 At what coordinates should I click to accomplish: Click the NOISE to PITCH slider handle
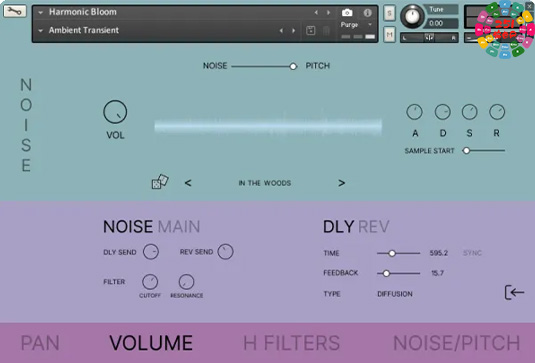(x=293, y=67)
